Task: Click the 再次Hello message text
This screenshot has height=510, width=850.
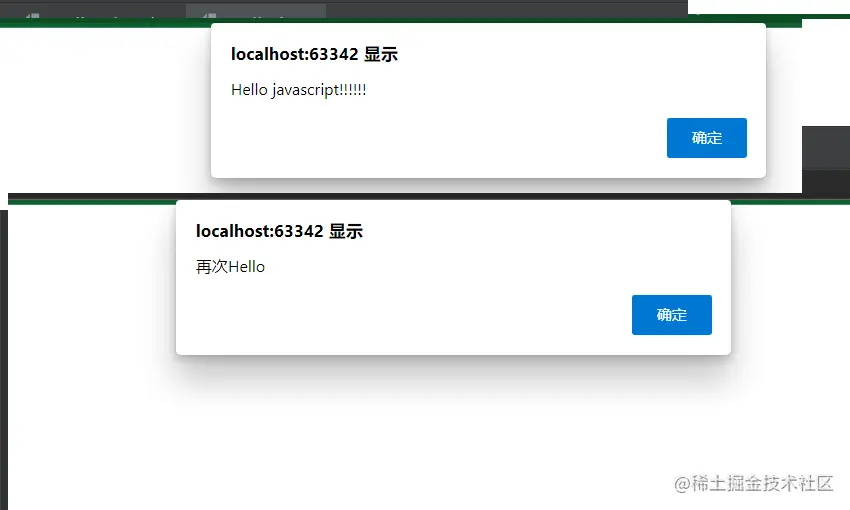Action: click(230, 267)
